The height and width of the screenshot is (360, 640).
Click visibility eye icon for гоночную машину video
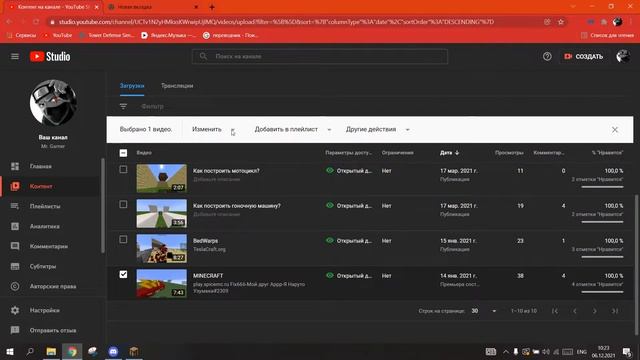(x=330, y=205)
